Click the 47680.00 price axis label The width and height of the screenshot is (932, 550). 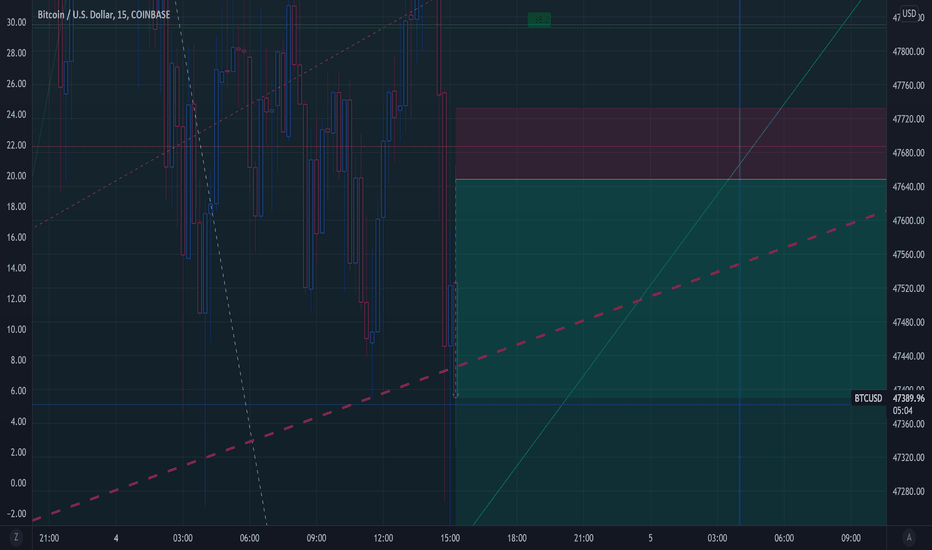pyautogui.click(x=908, y=153)
